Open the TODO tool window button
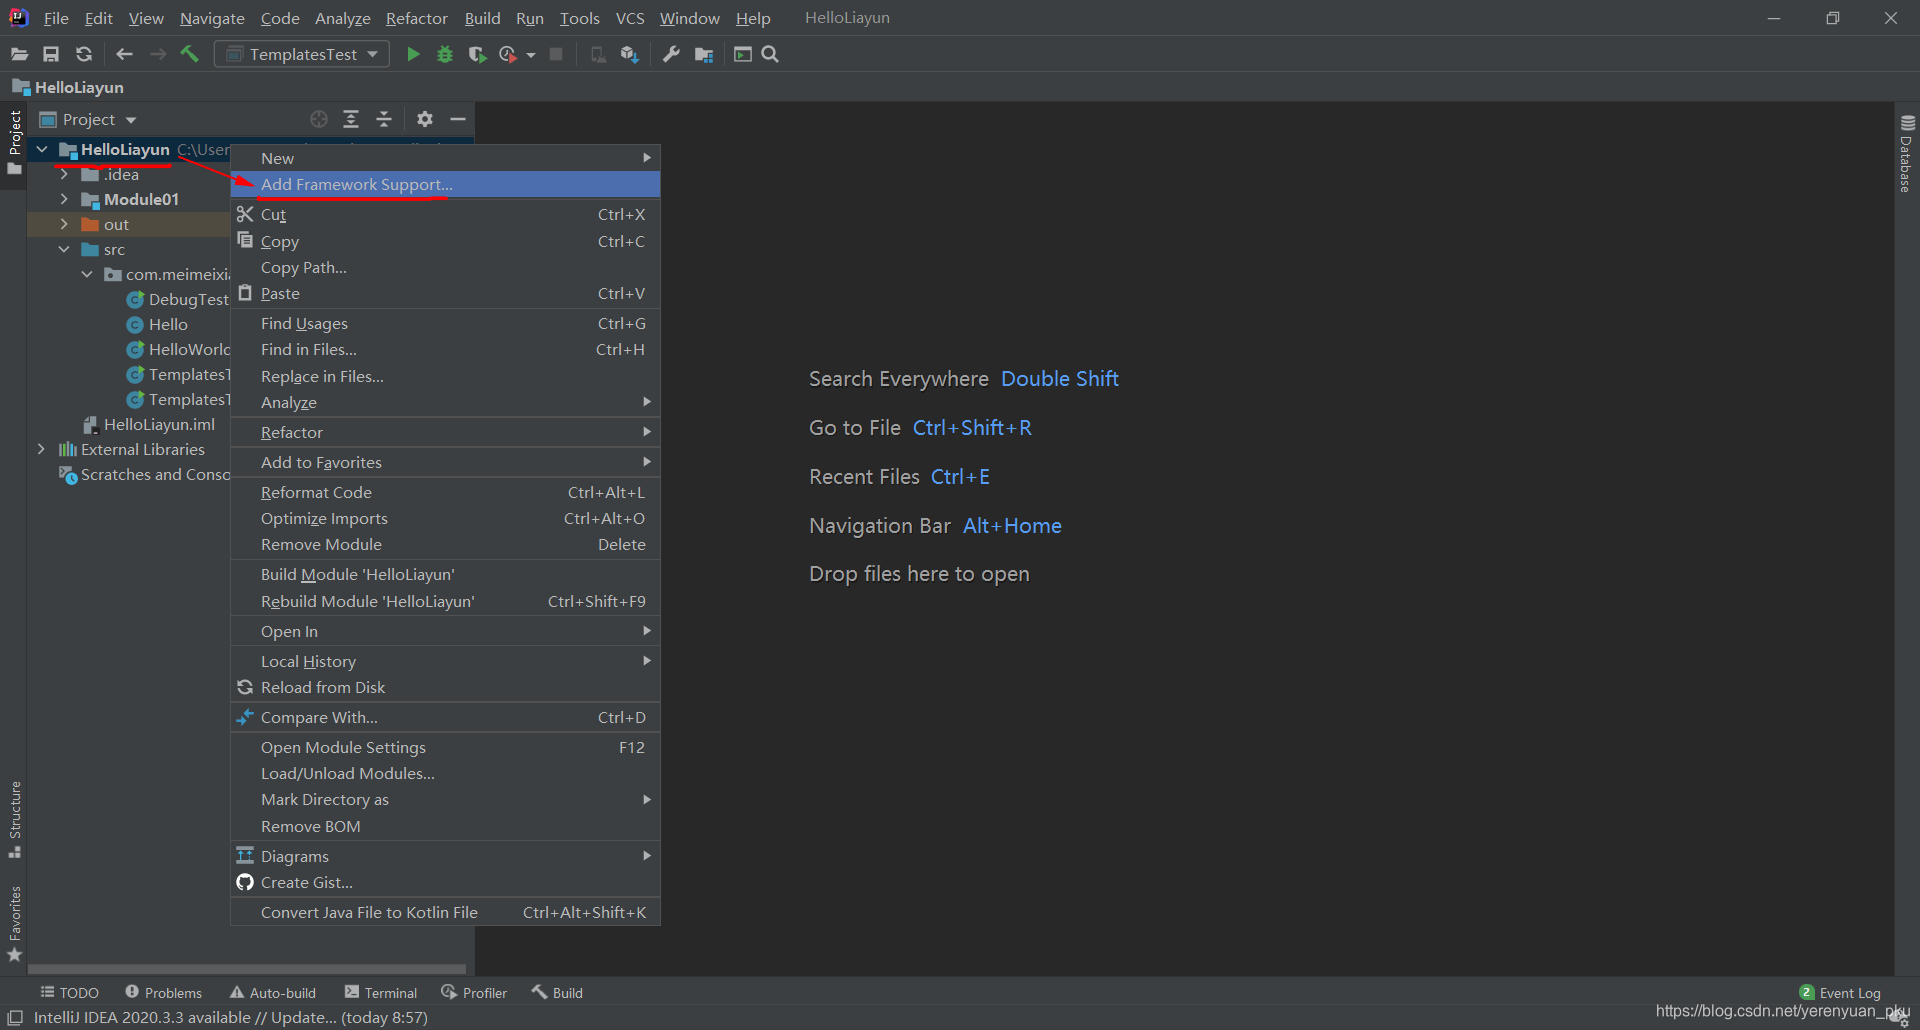 click(69, 992)
